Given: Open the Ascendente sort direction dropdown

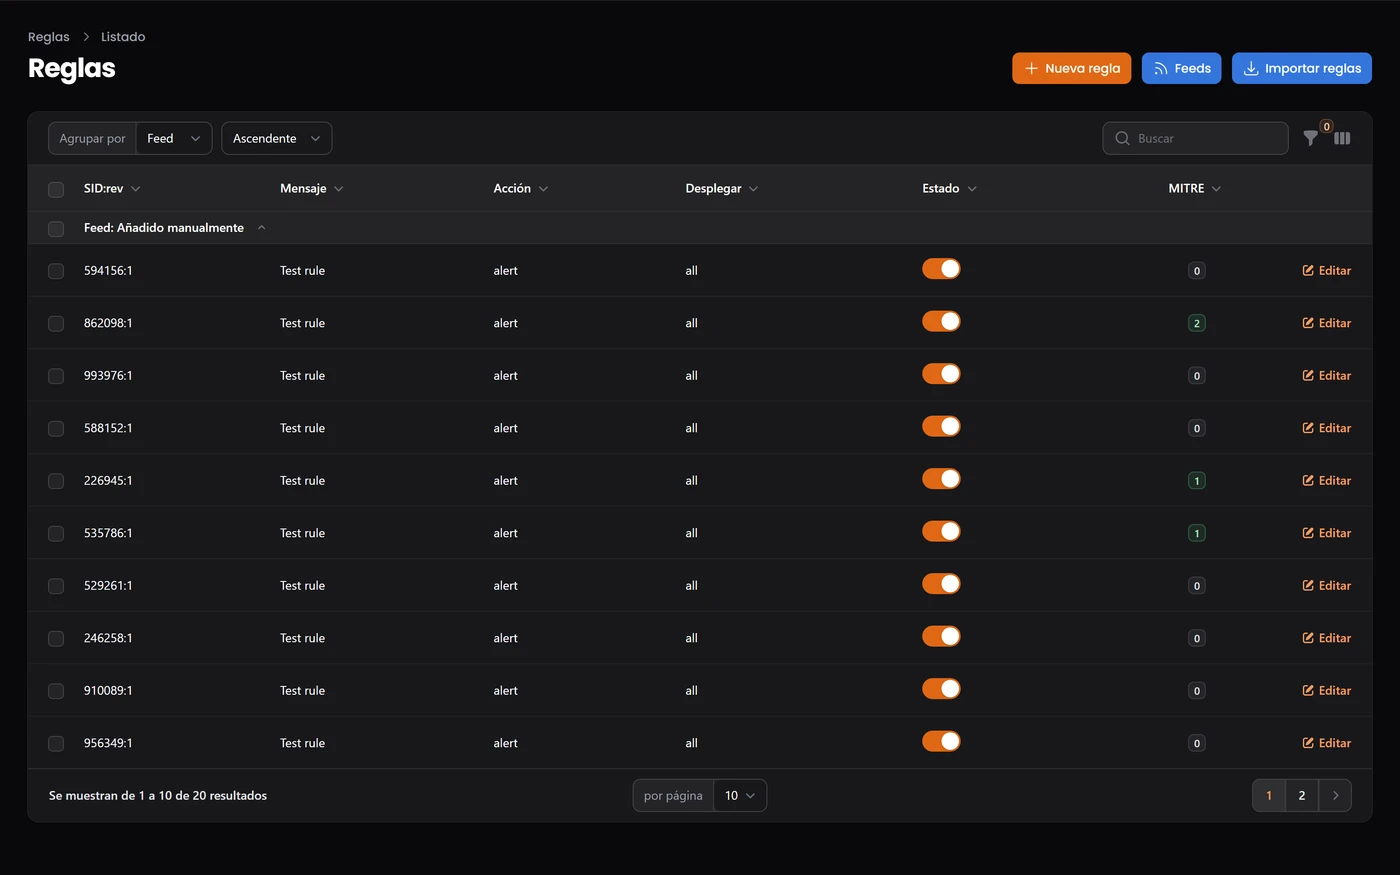Looking at the screenshot, I should coord(277,139).
